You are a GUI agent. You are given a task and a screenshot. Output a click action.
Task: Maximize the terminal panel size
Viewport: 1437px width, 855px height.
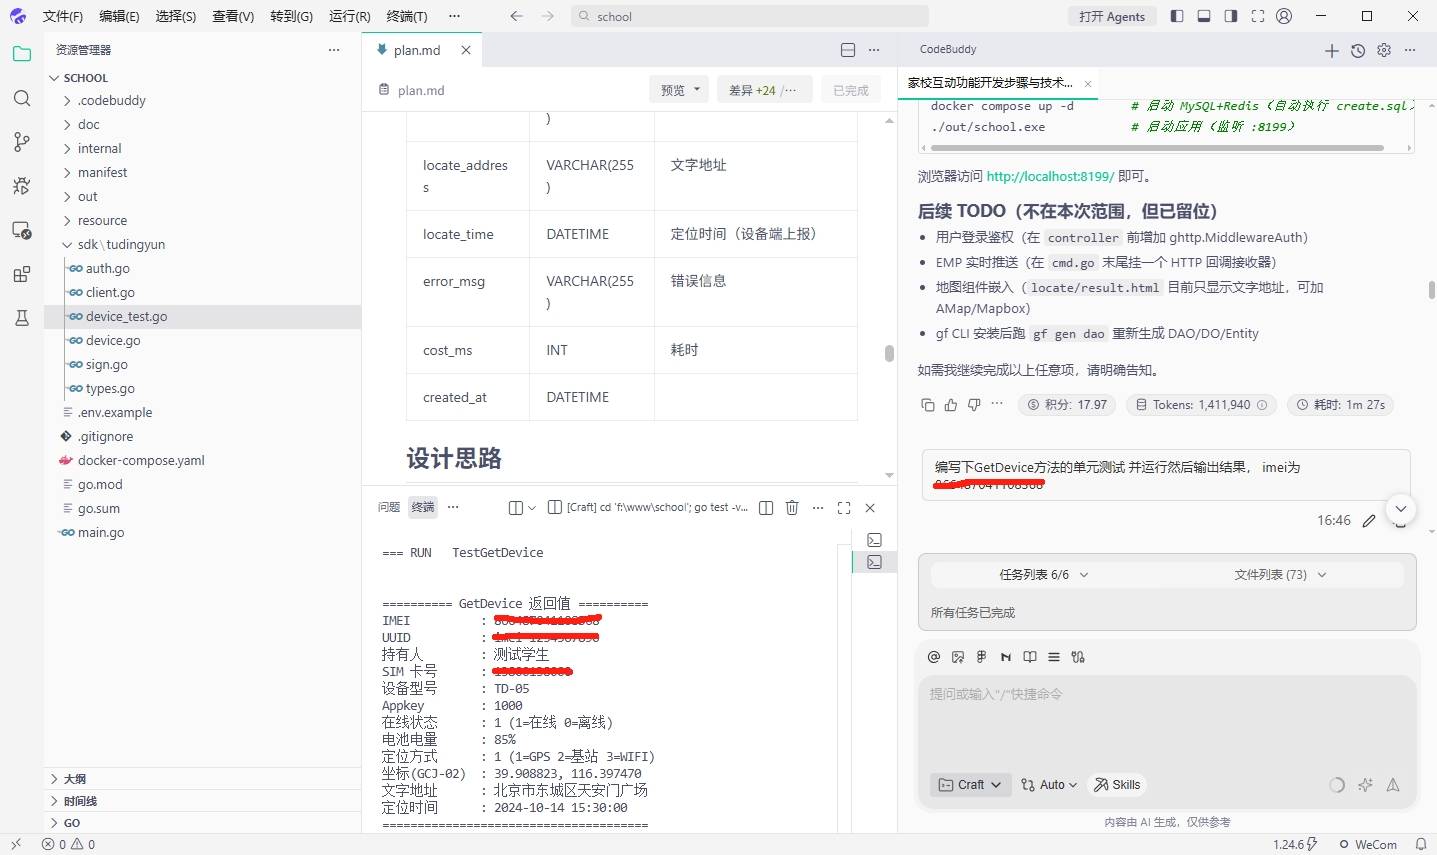pos(844,508)
